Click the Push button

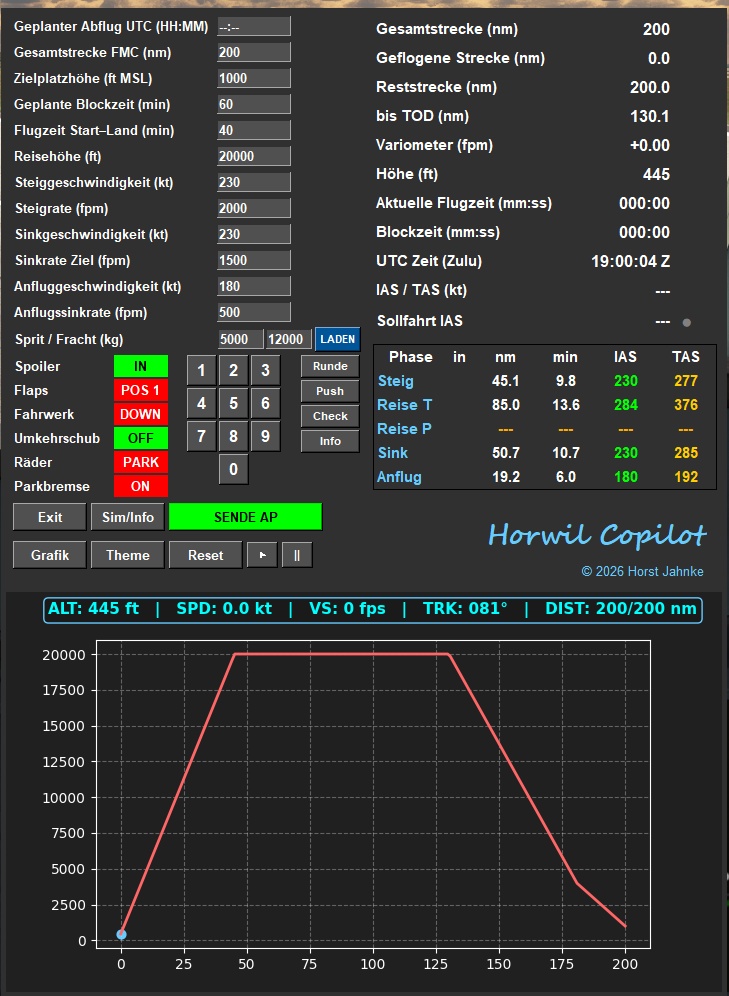tap(330, 391)
